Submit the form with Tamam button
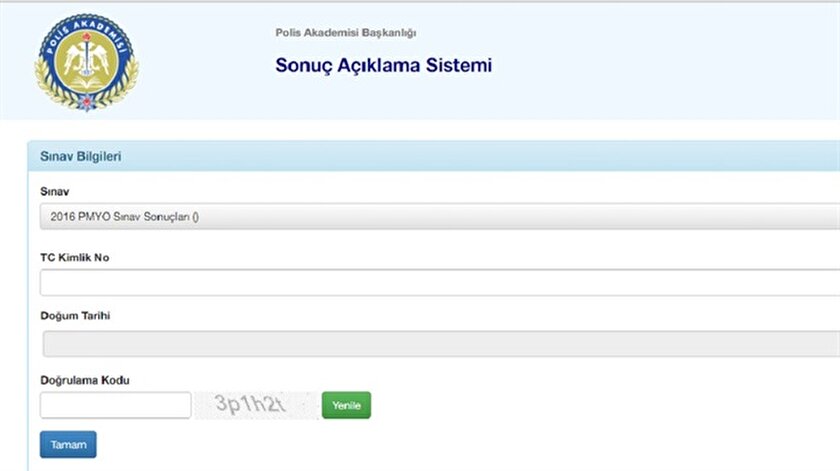840x471 pixels. [68, 444]
